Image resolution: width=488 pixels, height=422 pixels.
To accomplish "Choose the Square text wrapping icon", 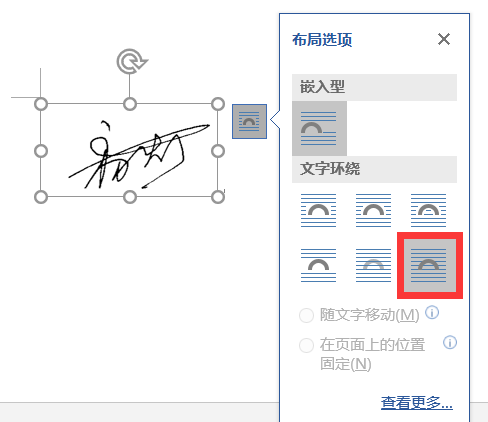I will (x=318, y=210).
